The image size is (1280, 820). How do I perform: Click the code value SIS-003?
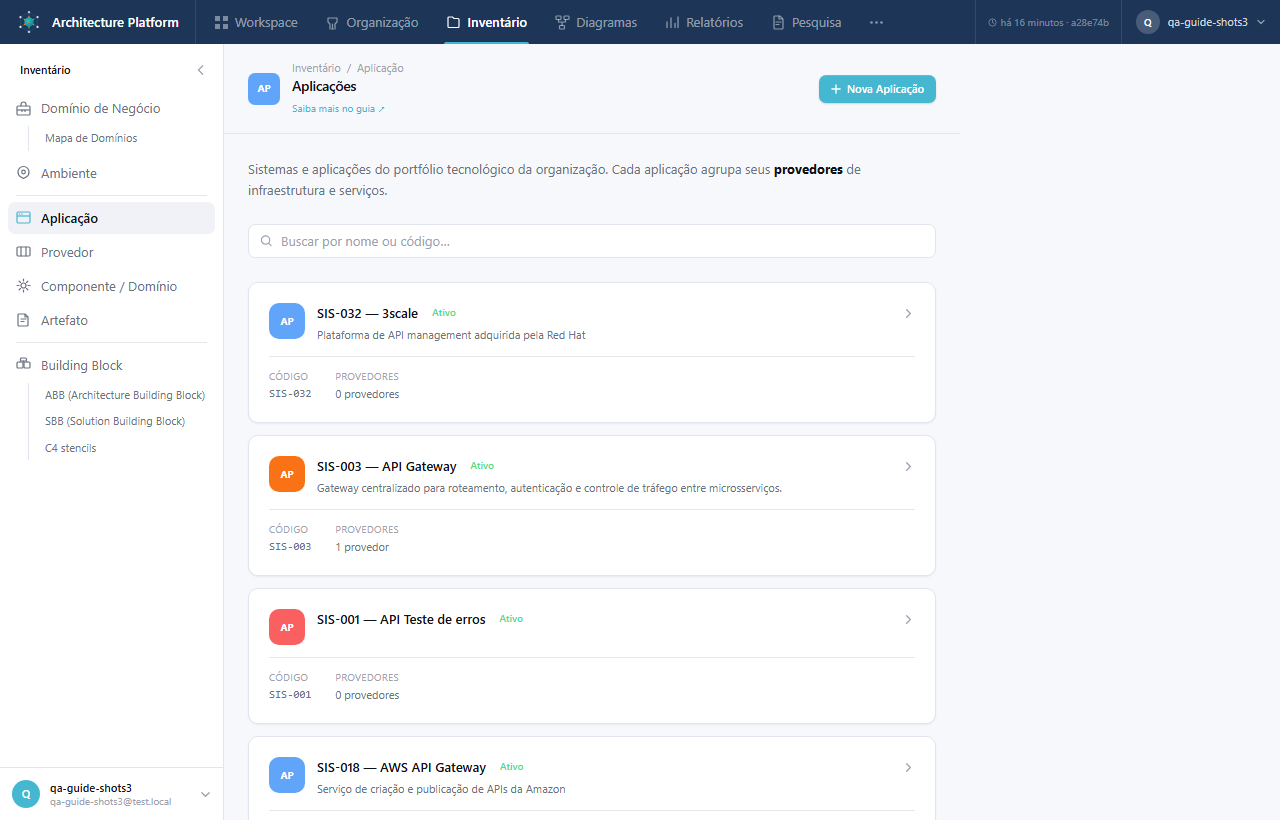[290, 547]
